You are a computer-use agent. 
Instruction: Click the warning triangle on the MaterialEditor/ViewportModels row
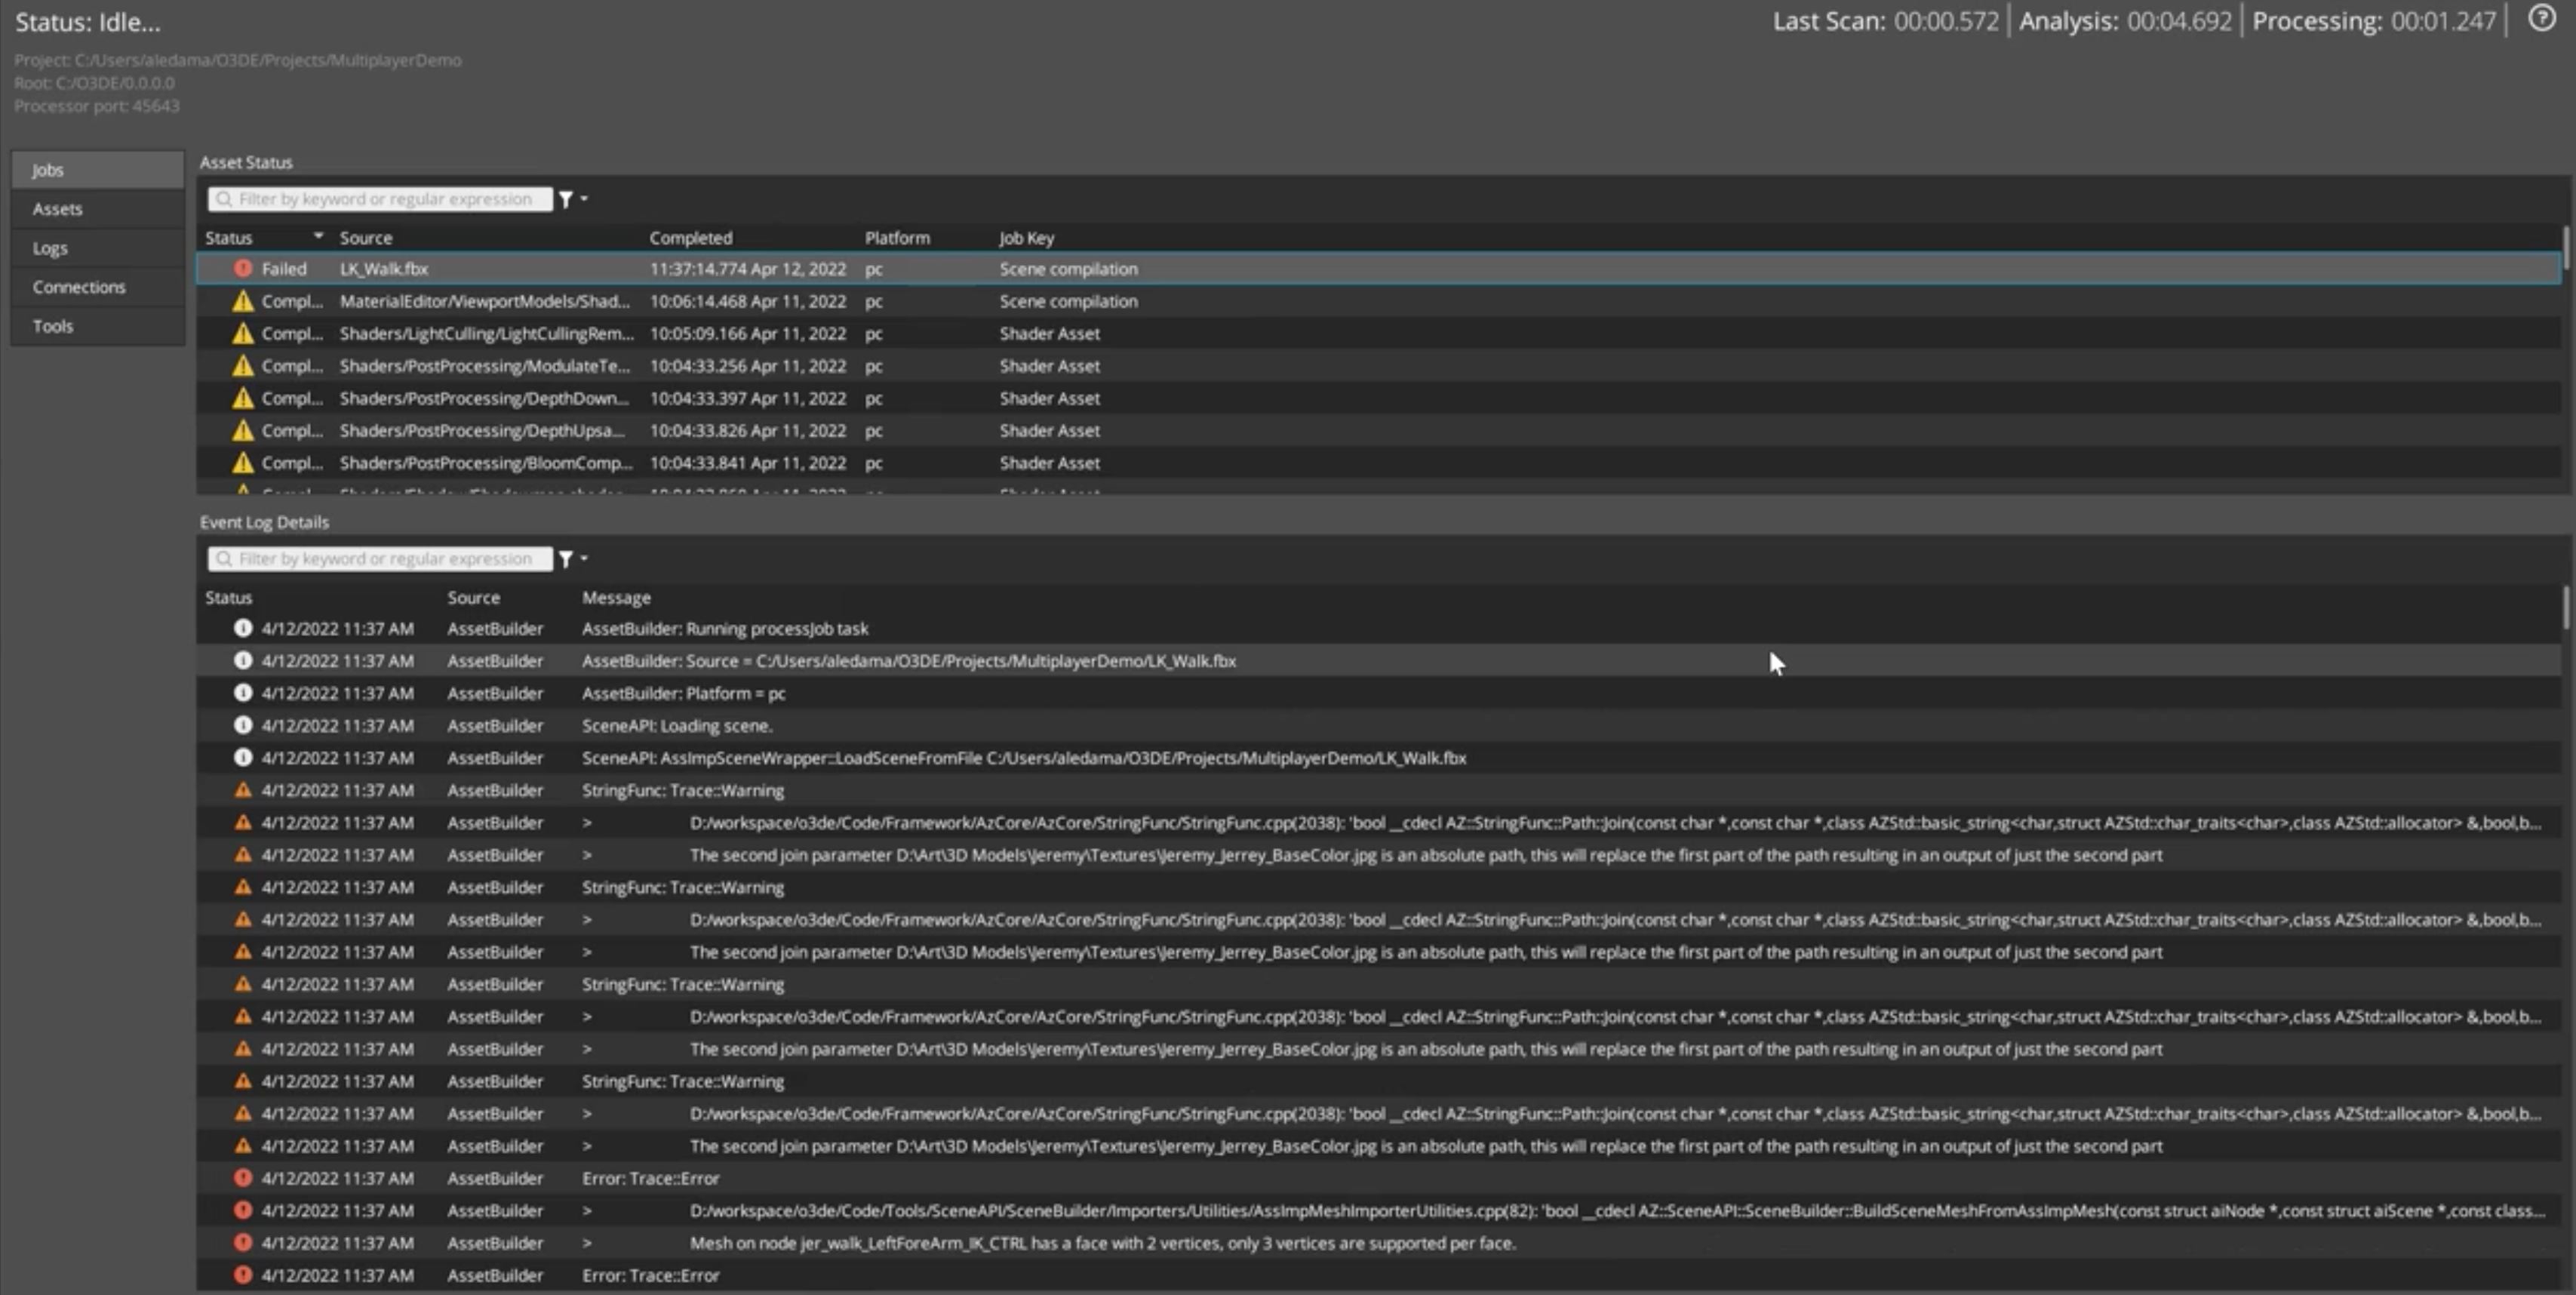click(243, 301)
